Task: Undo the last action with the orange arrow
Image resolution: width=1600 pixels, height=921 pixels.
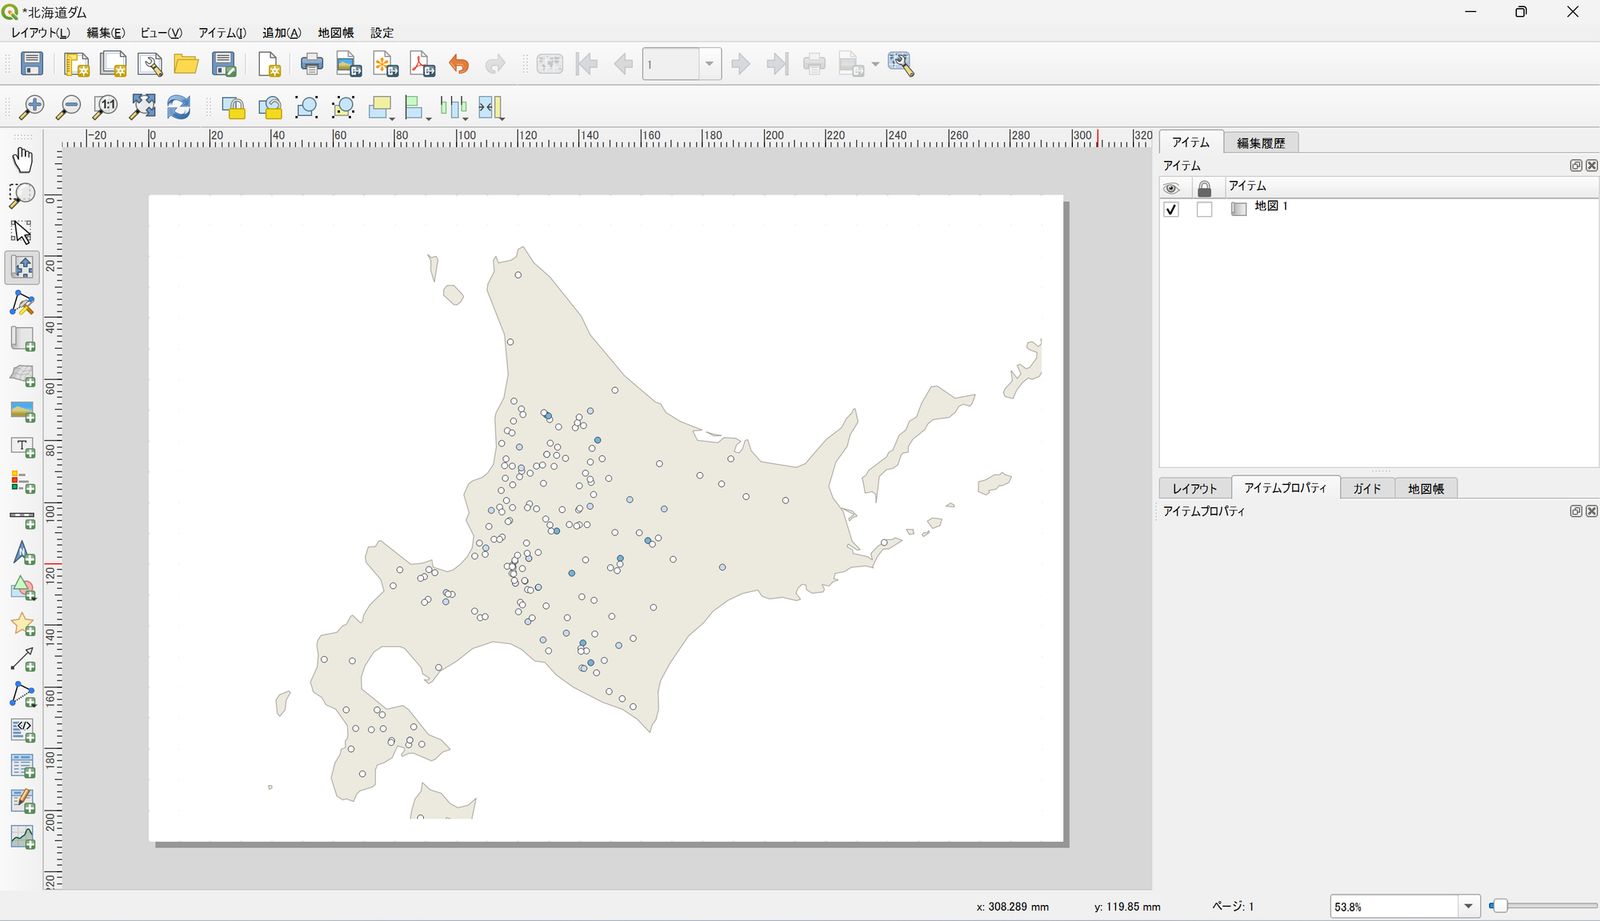Action: point(459,64)
